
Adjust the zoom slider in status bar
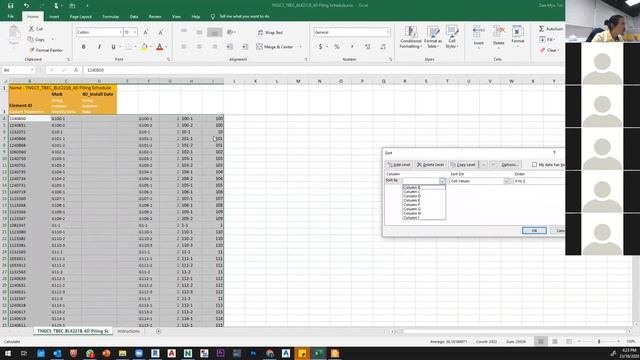(599, 342)
